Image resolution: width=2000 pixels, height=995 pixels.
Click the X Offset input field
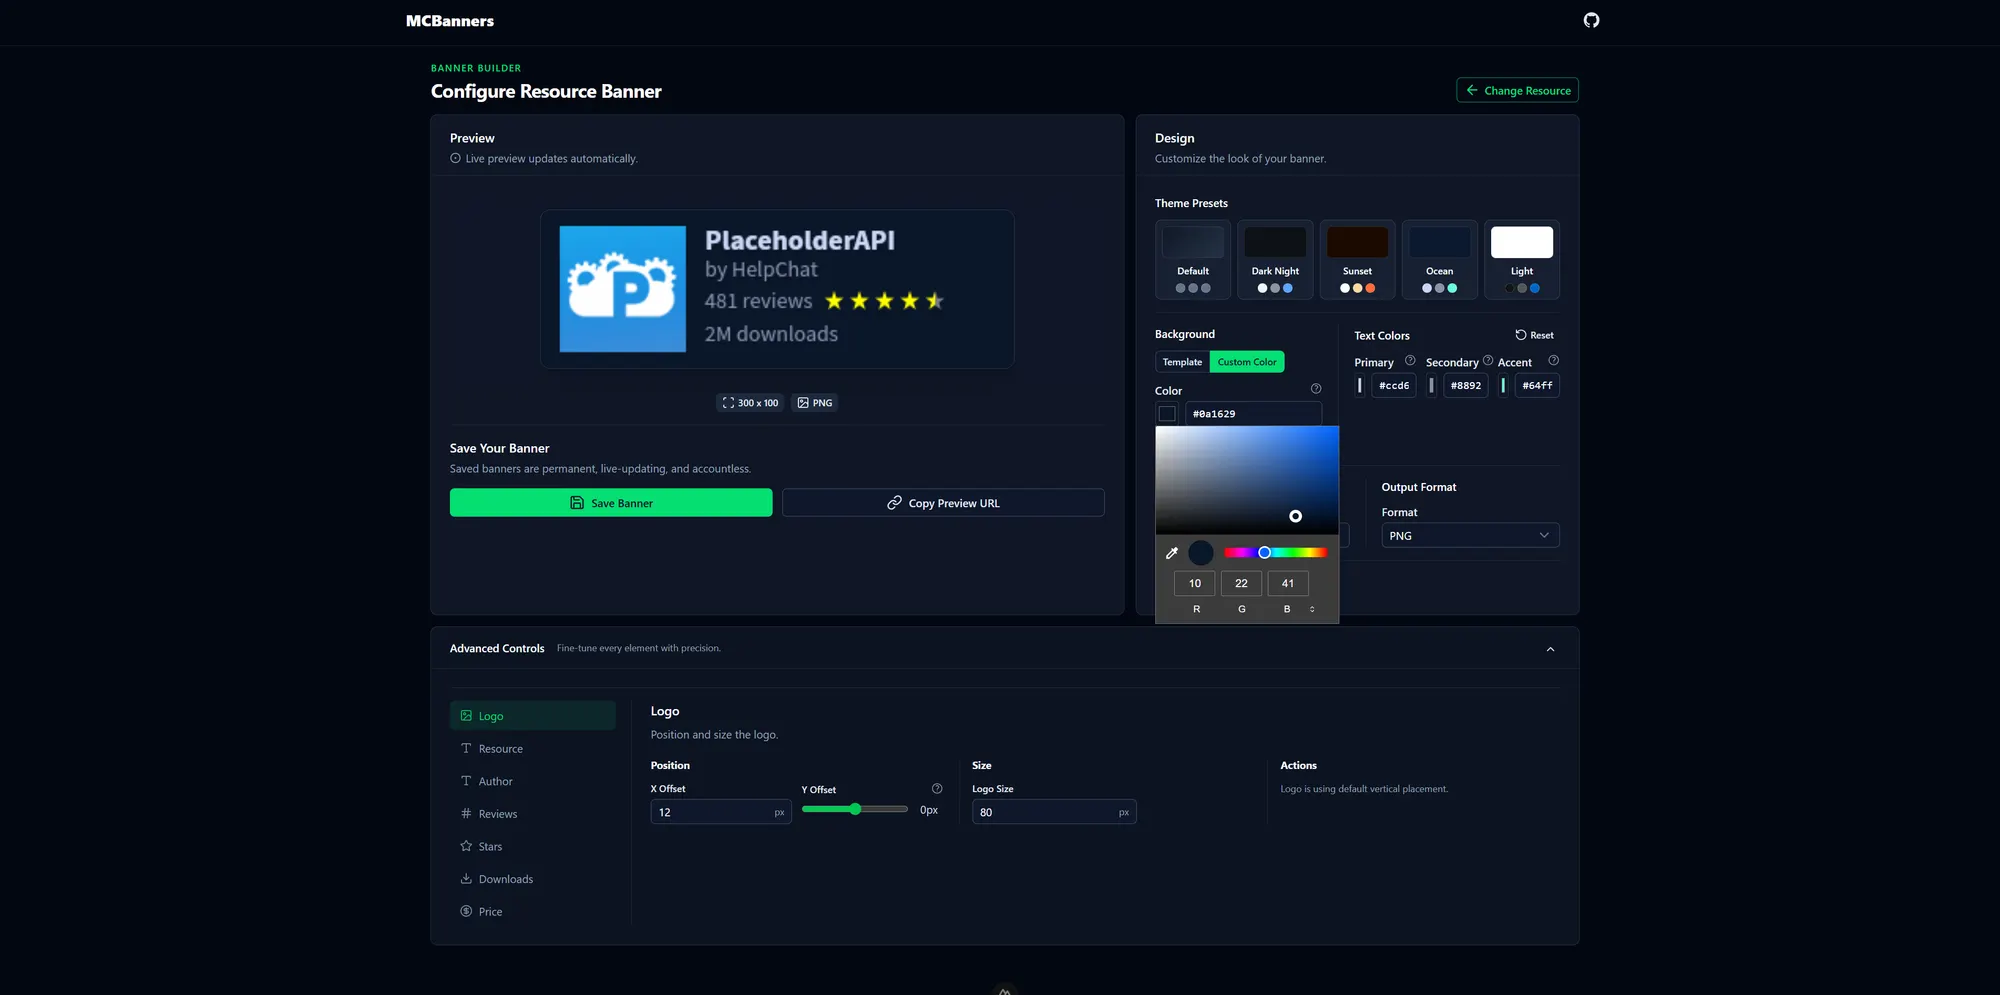pyautogui.click(x=721, y=812)
